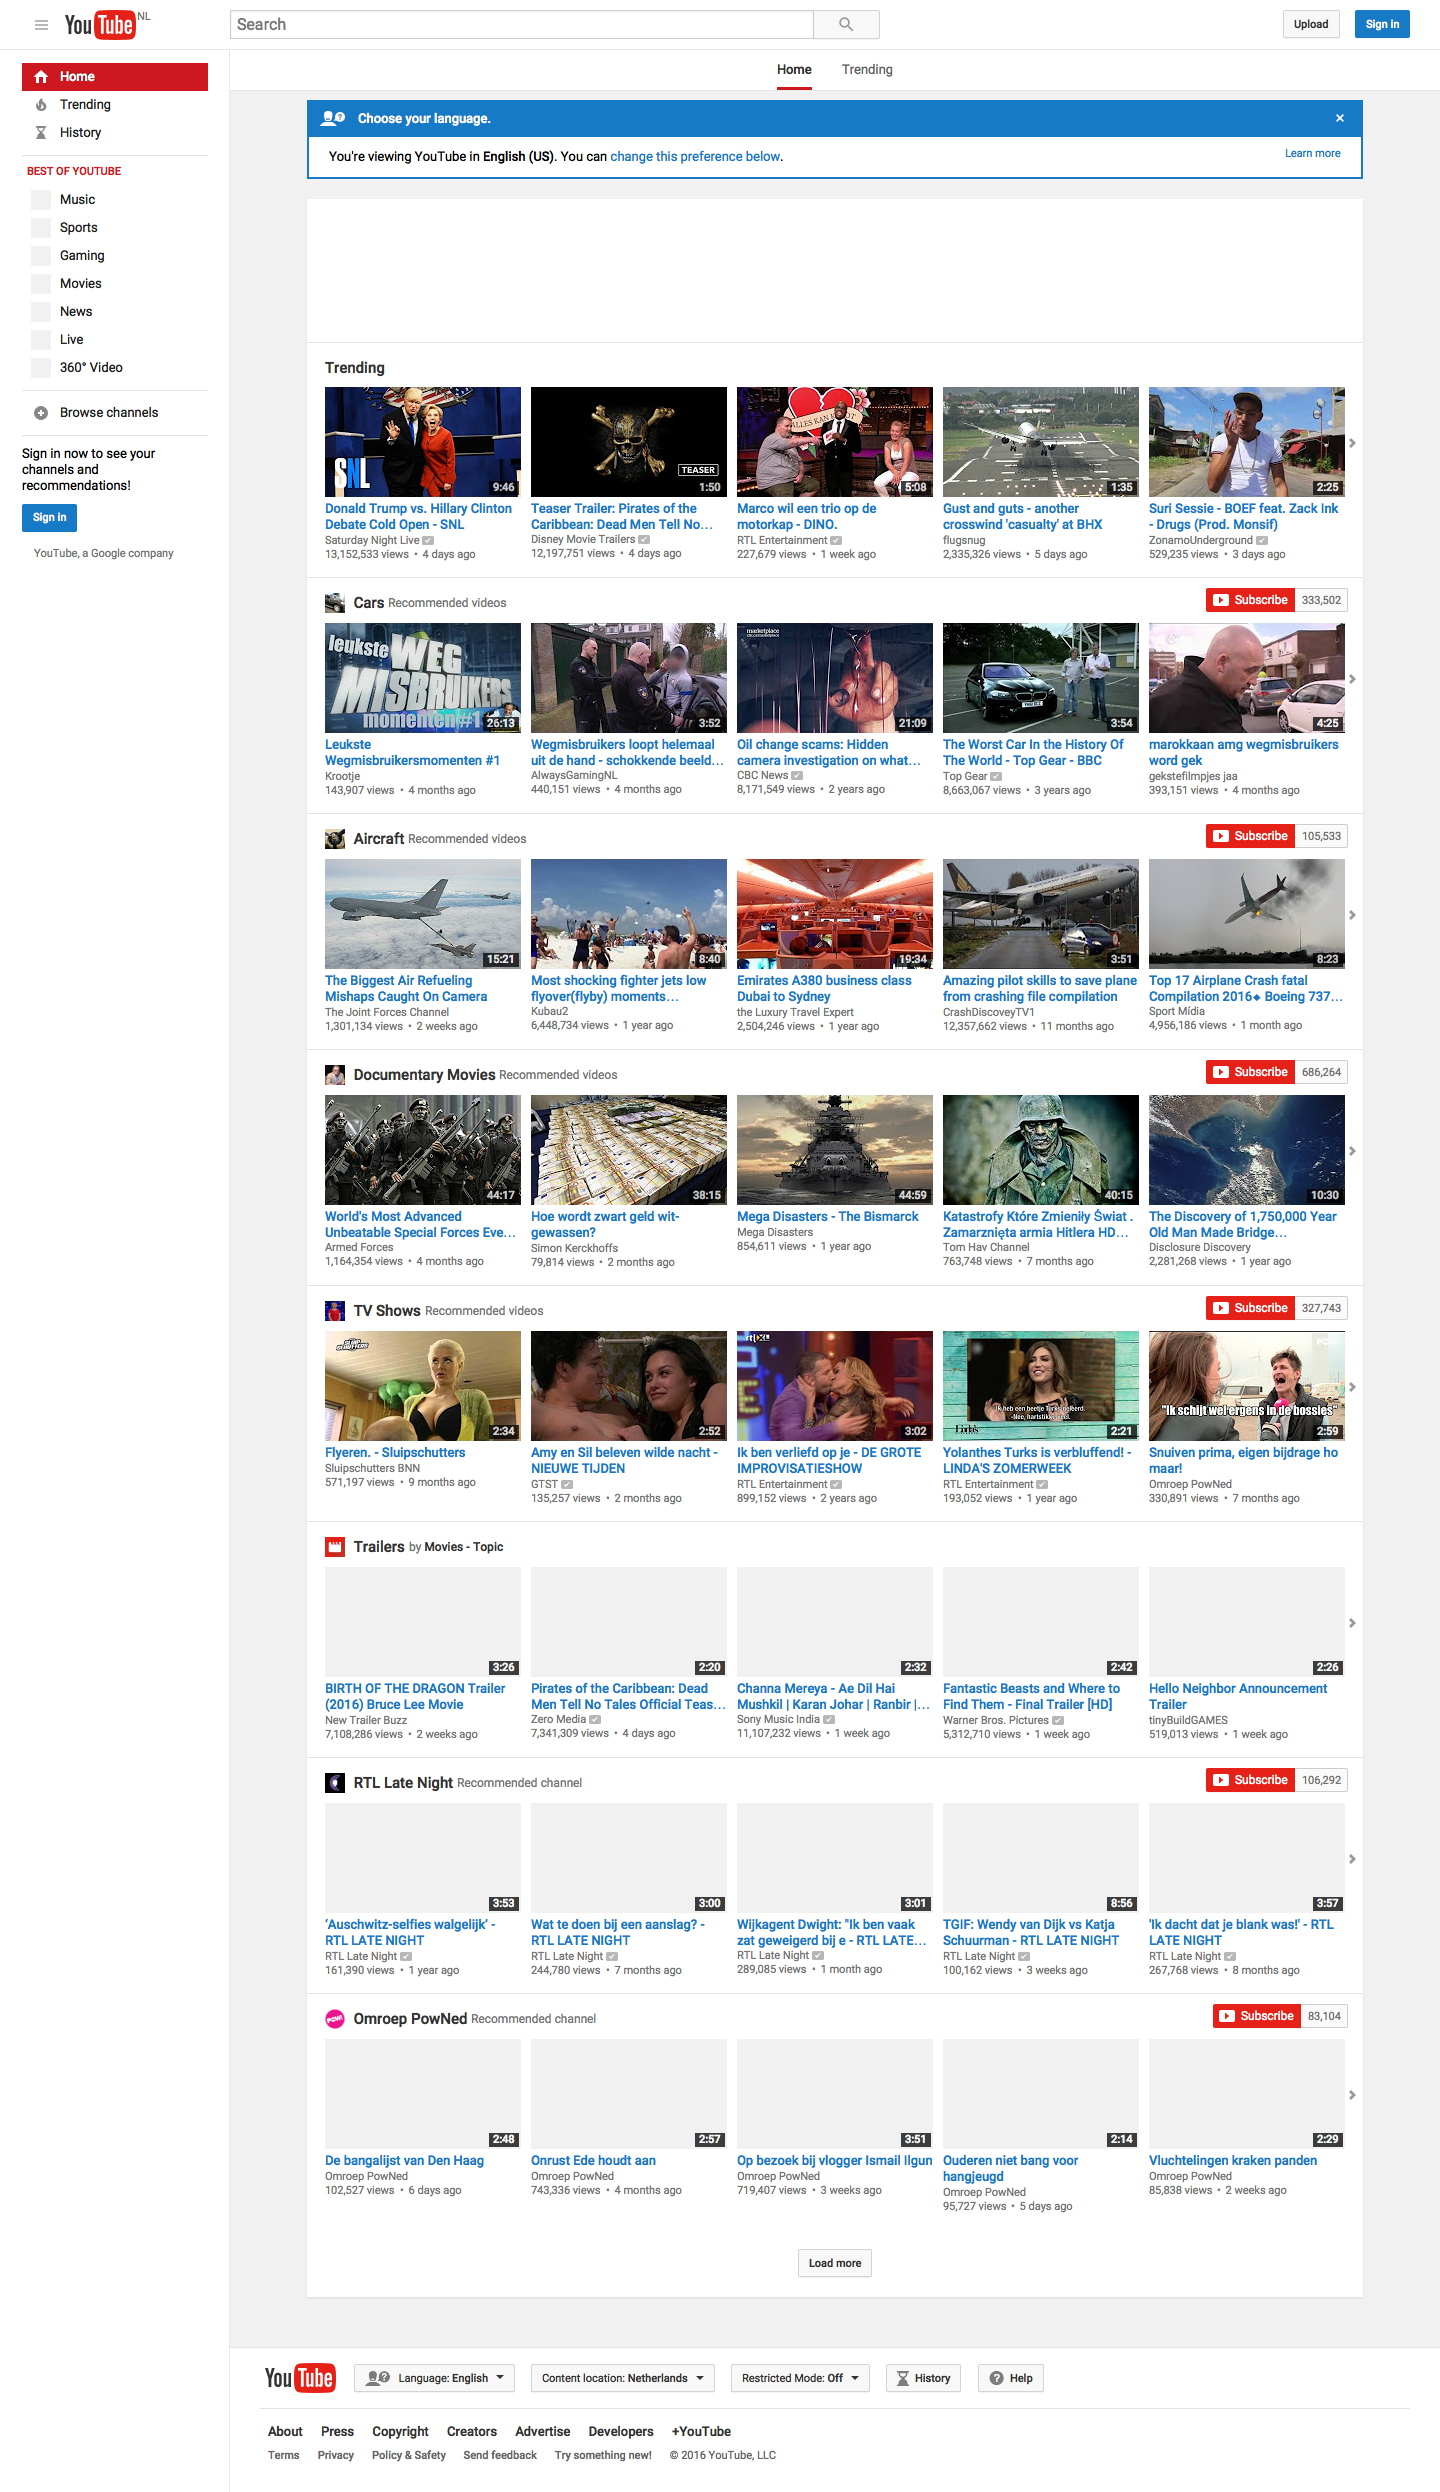This screenshot has height=2492, width=1440.
Task: Open Trending via flame icon in sidebar
Action: [41, 105]
